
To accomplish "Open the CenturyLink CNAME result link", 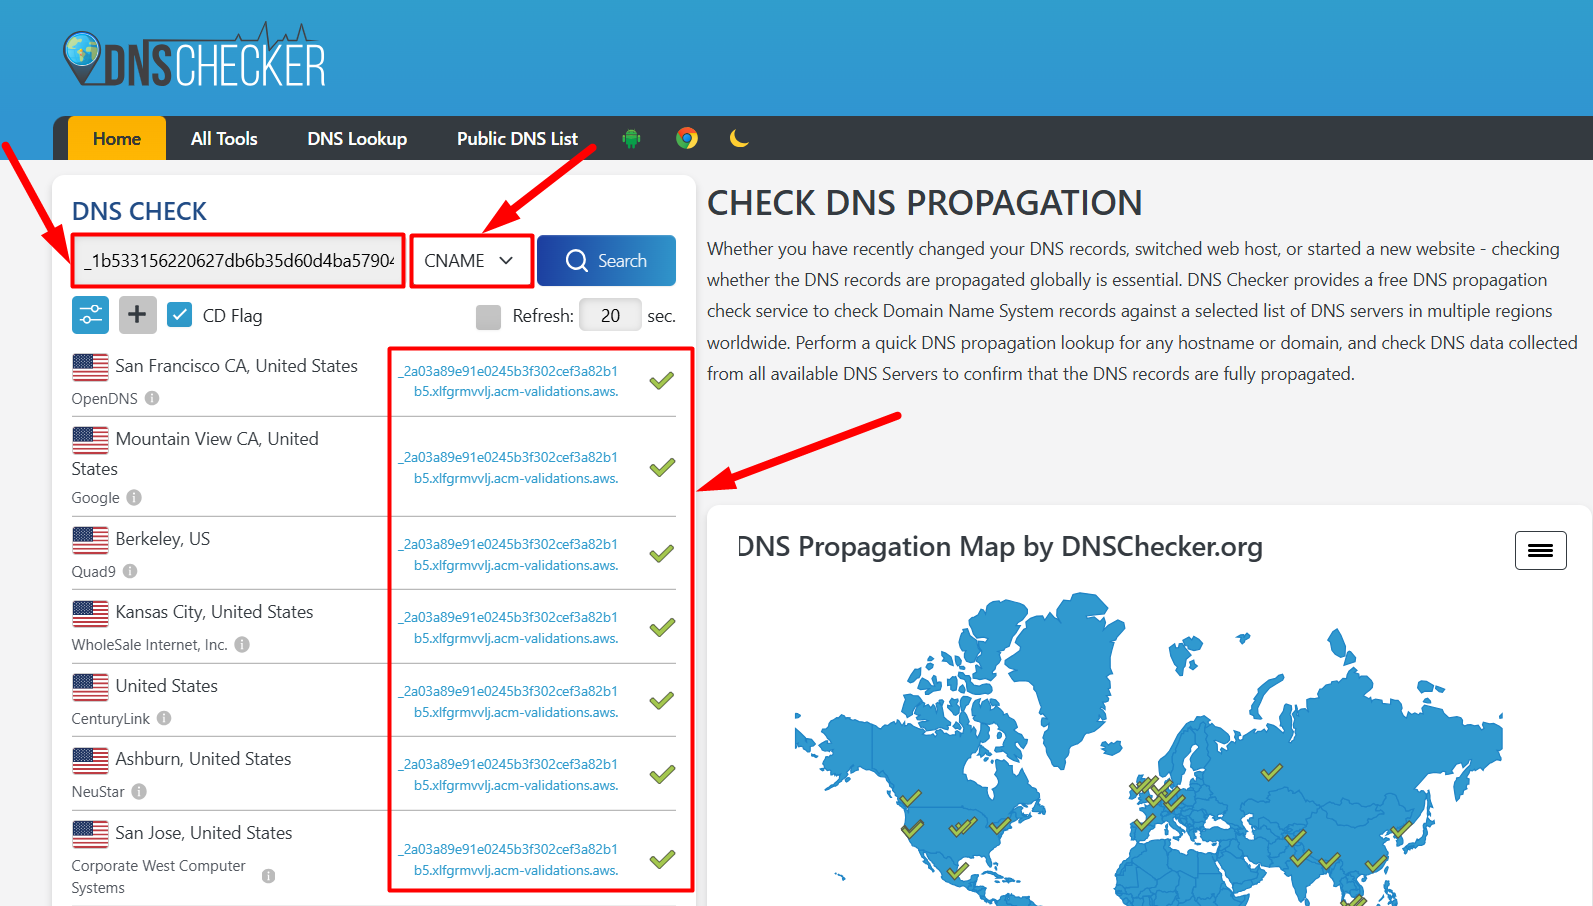I will 509,701.
